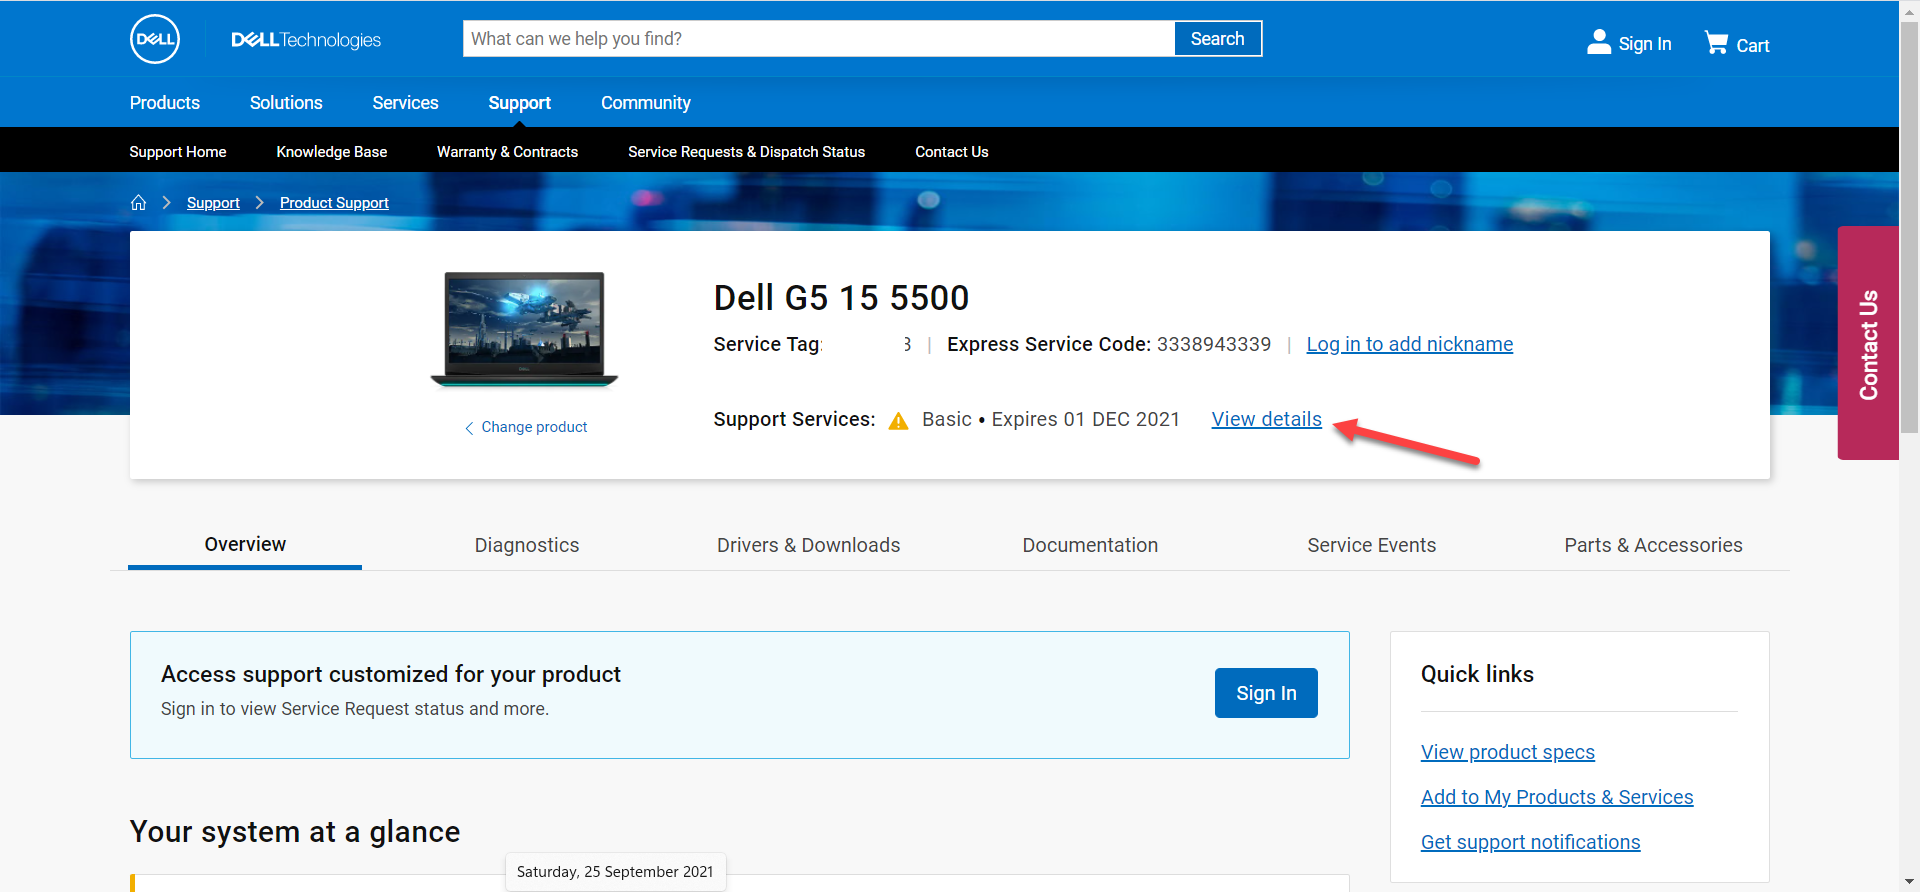Click View details warranty link
The image size is (1920, 892).
[x=1266, y=420]
